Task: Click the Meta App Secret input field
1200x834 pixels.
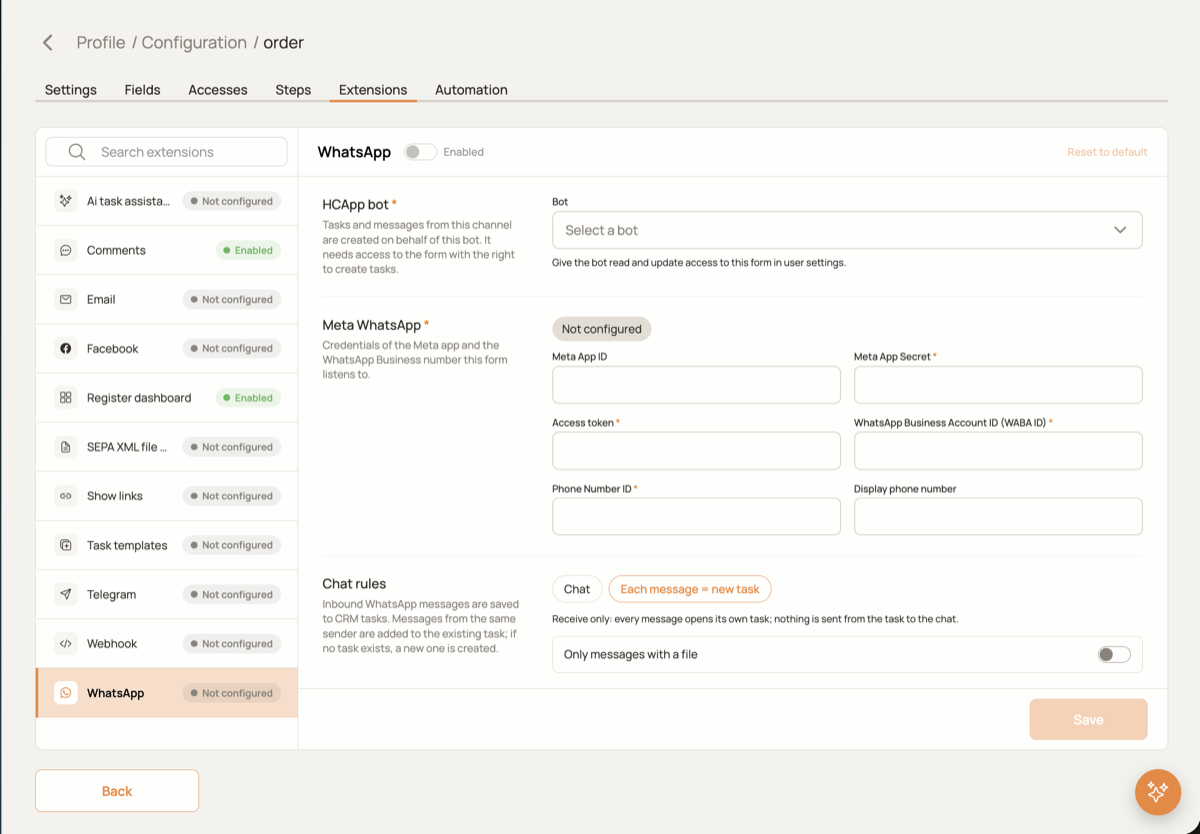Action: [x=998, y=385]
